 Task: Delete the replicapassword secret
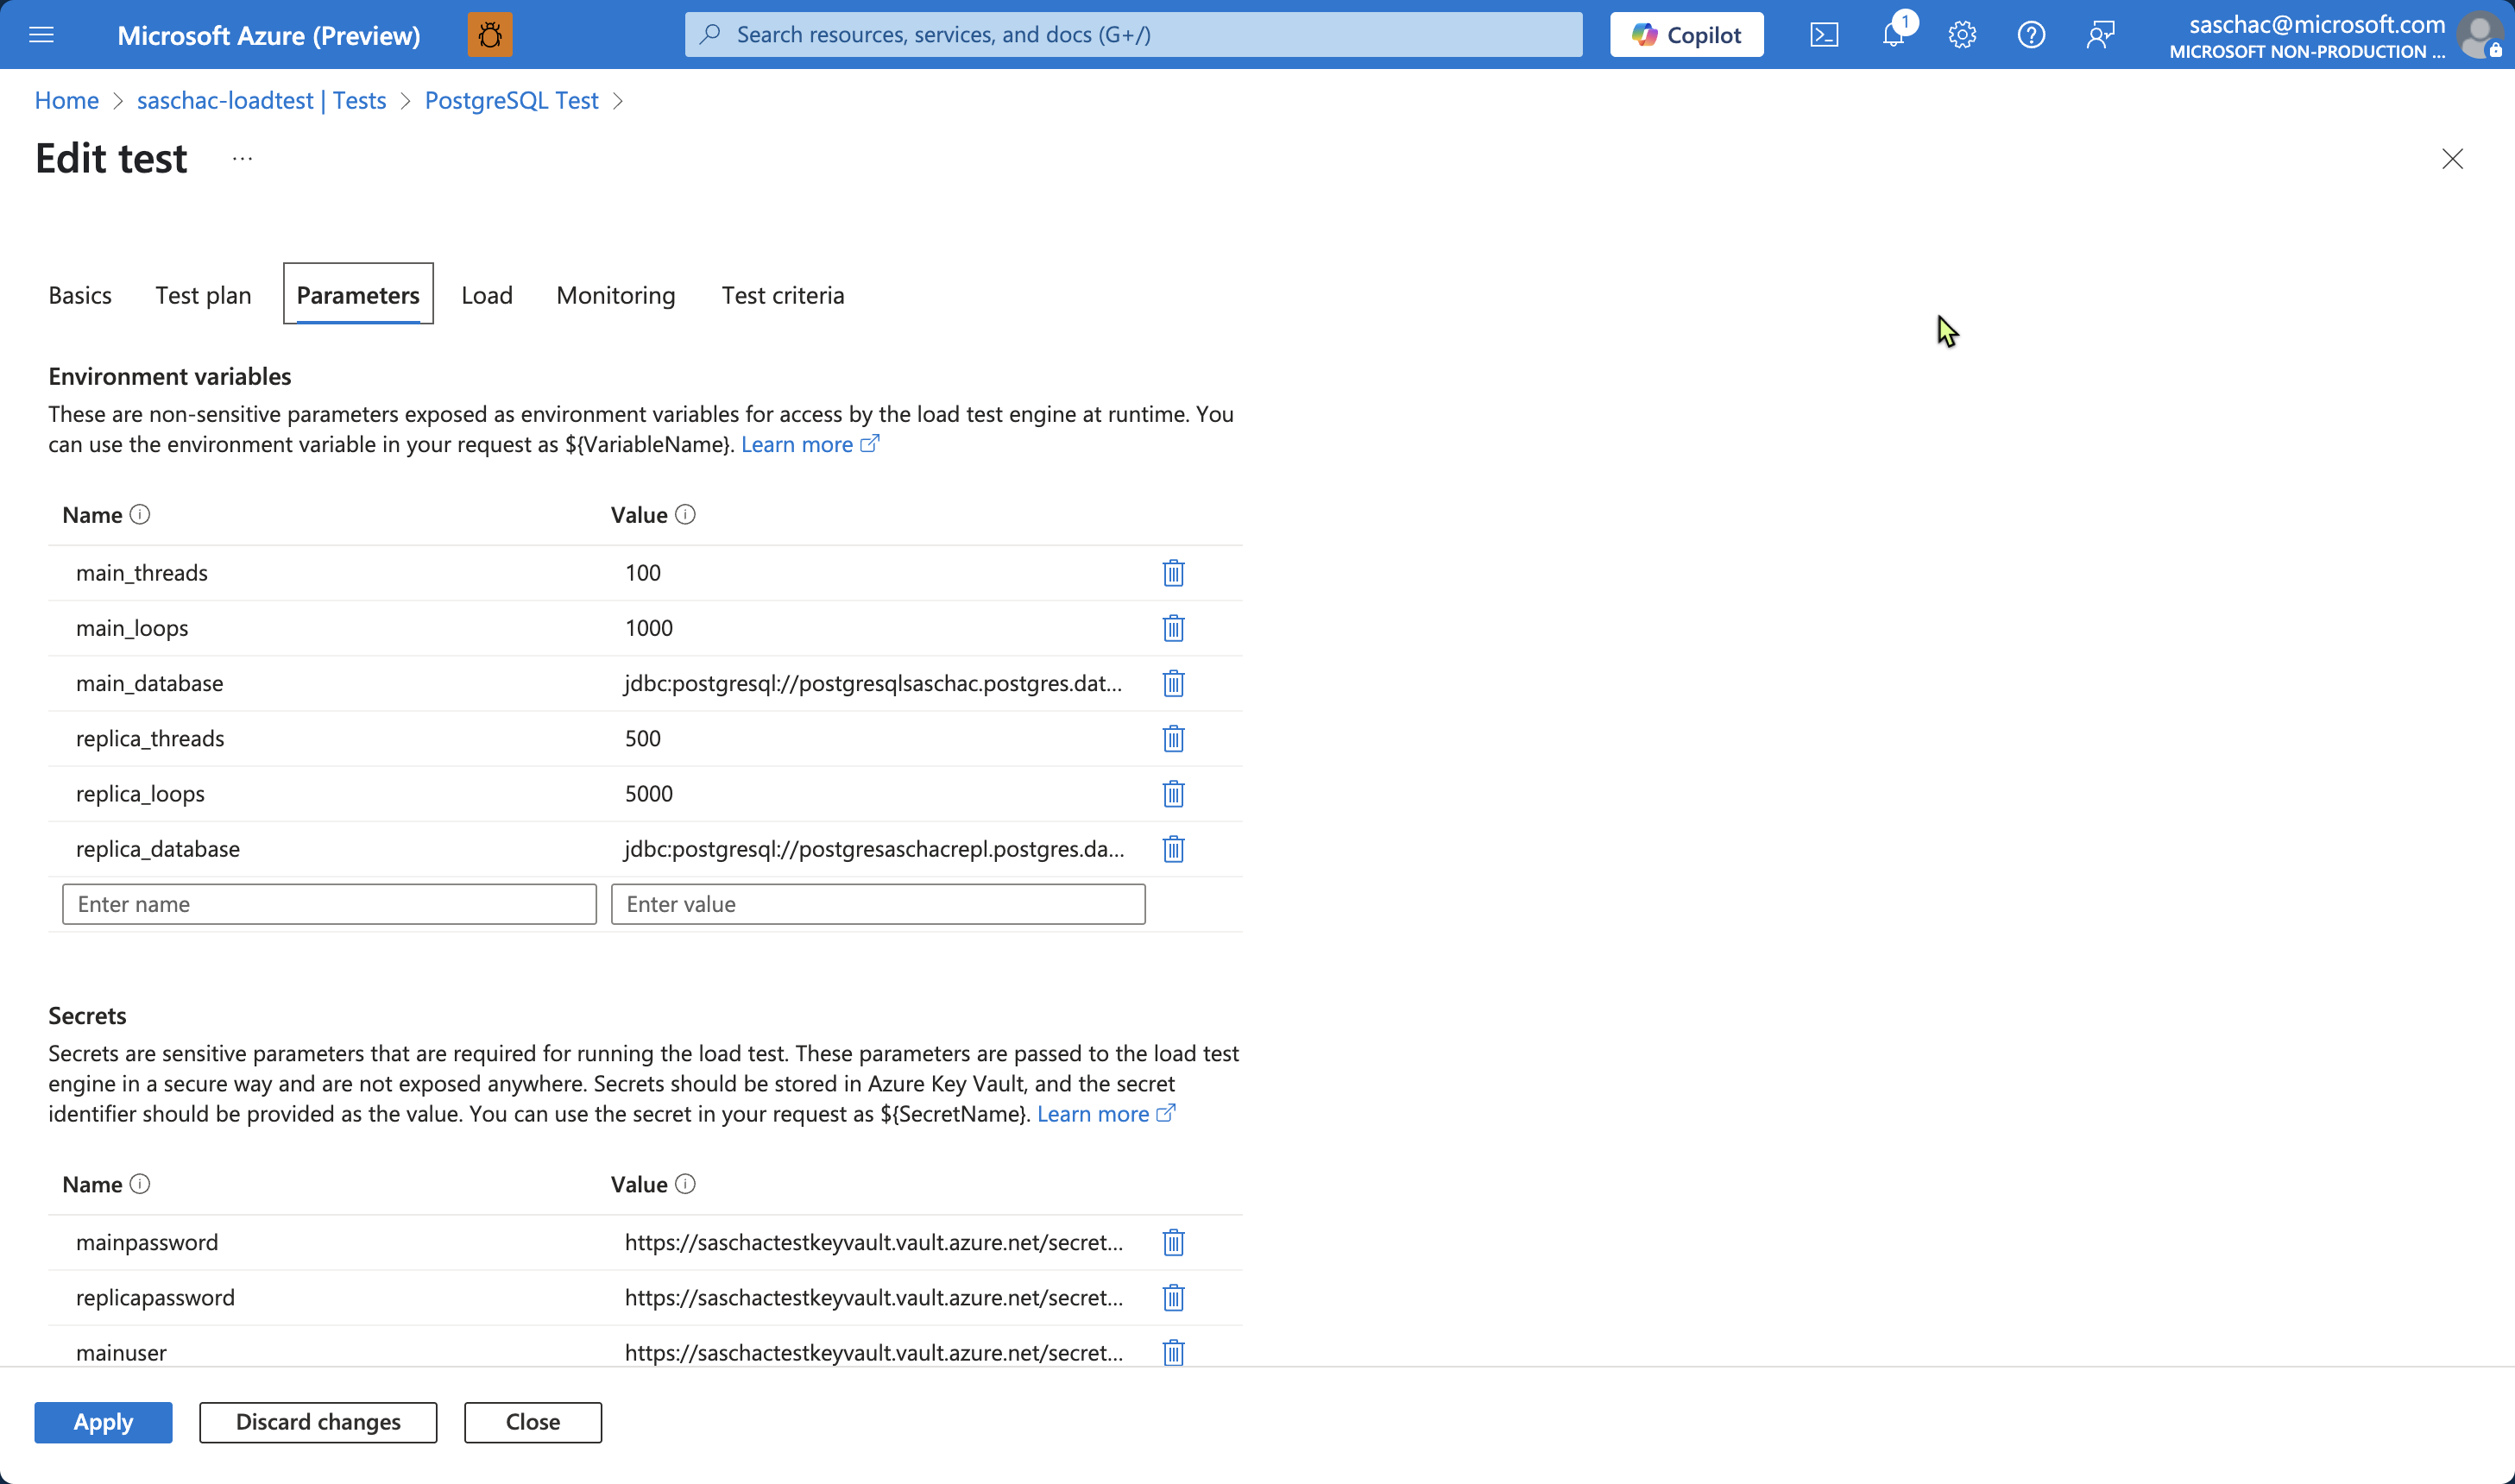click(x=1173, y=1297)
